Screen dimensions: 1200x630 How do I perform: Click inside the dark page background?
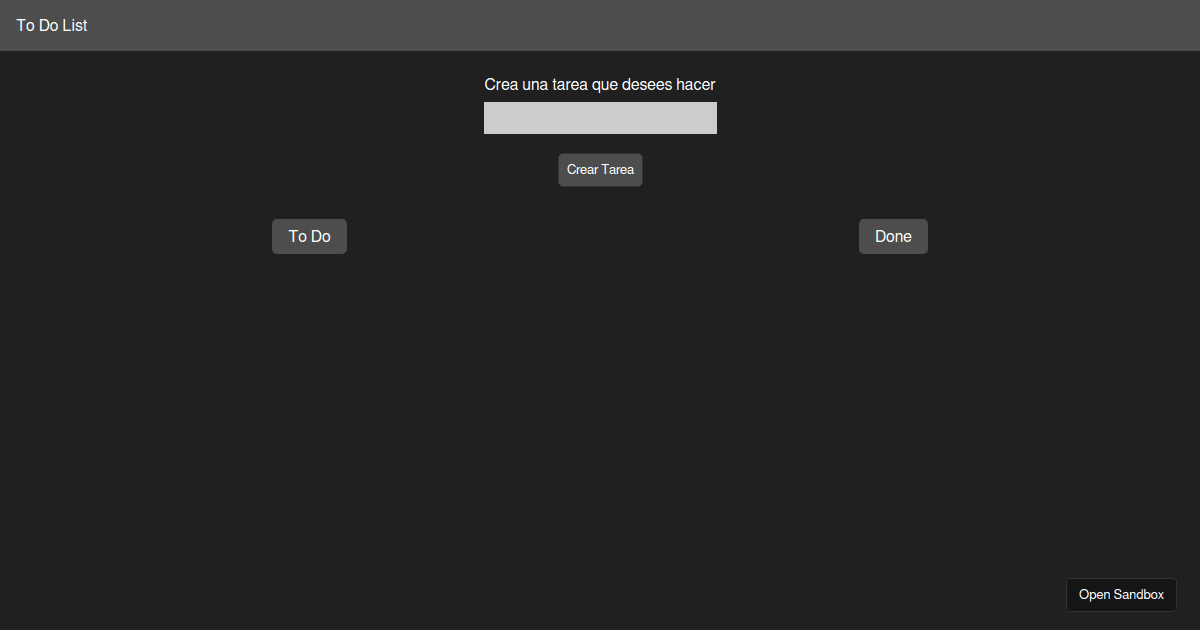(x=600, y=420)
